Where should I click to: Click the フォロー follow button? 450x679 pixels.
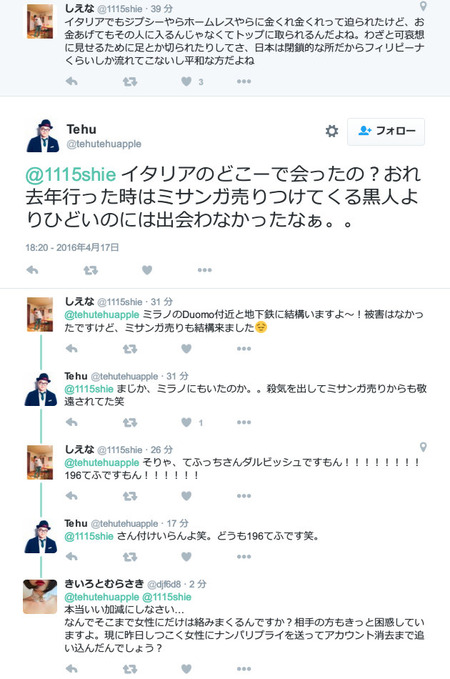coord(385,131)
